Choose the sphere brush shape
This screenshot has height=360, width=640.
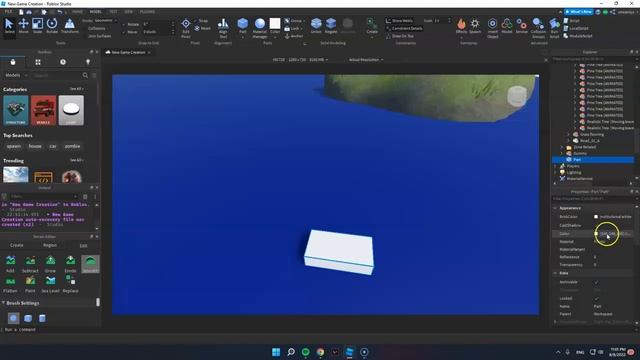pos(13,318)
